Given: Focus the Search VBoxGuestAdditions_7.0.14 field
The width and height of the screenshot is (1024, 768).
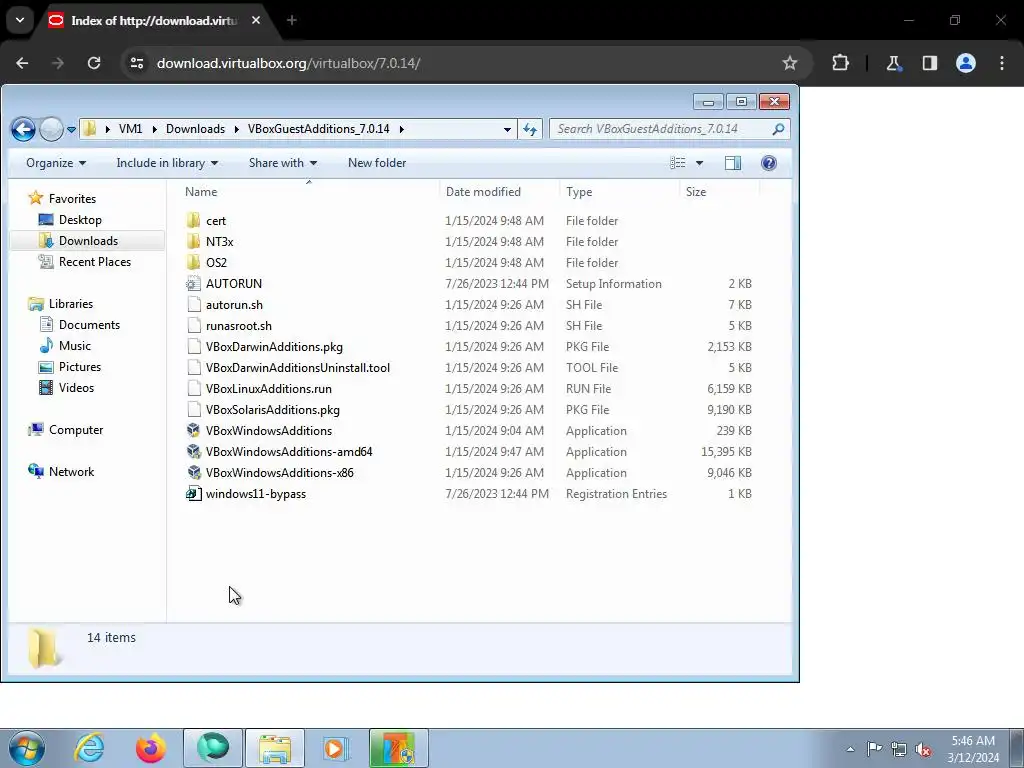Looking at the screenshot, I should pyautogui.click(x=669, y=129).
